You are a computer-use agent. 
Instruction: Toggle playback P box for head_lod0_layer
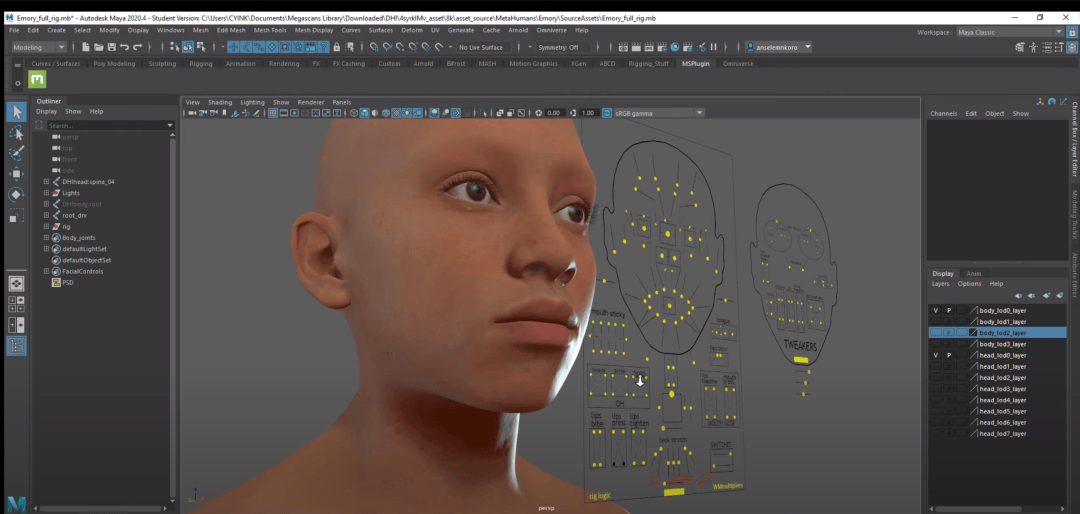pyautogui.click(x=948, y=355)
